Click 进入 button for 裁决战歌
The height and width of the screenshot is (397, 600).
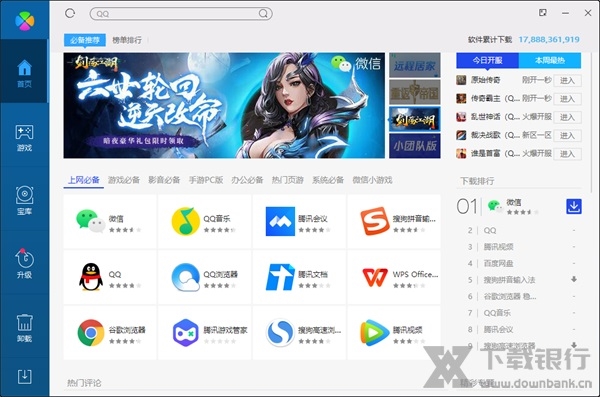[x=567, y=136]
